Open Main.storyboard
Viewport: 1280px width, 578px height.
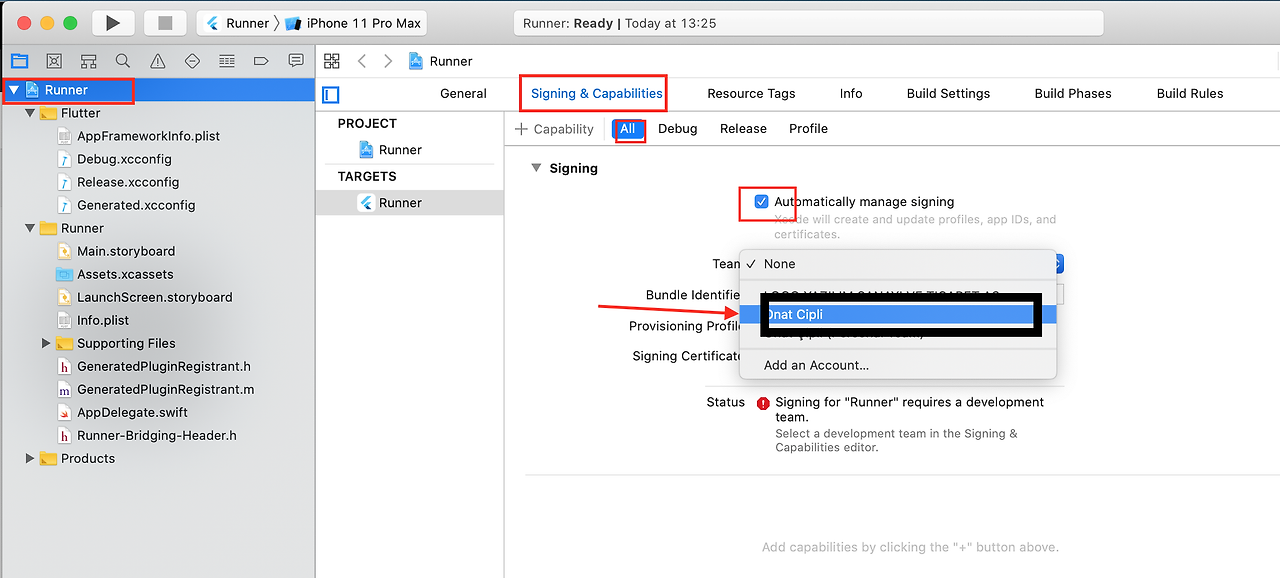click(116, 251)
